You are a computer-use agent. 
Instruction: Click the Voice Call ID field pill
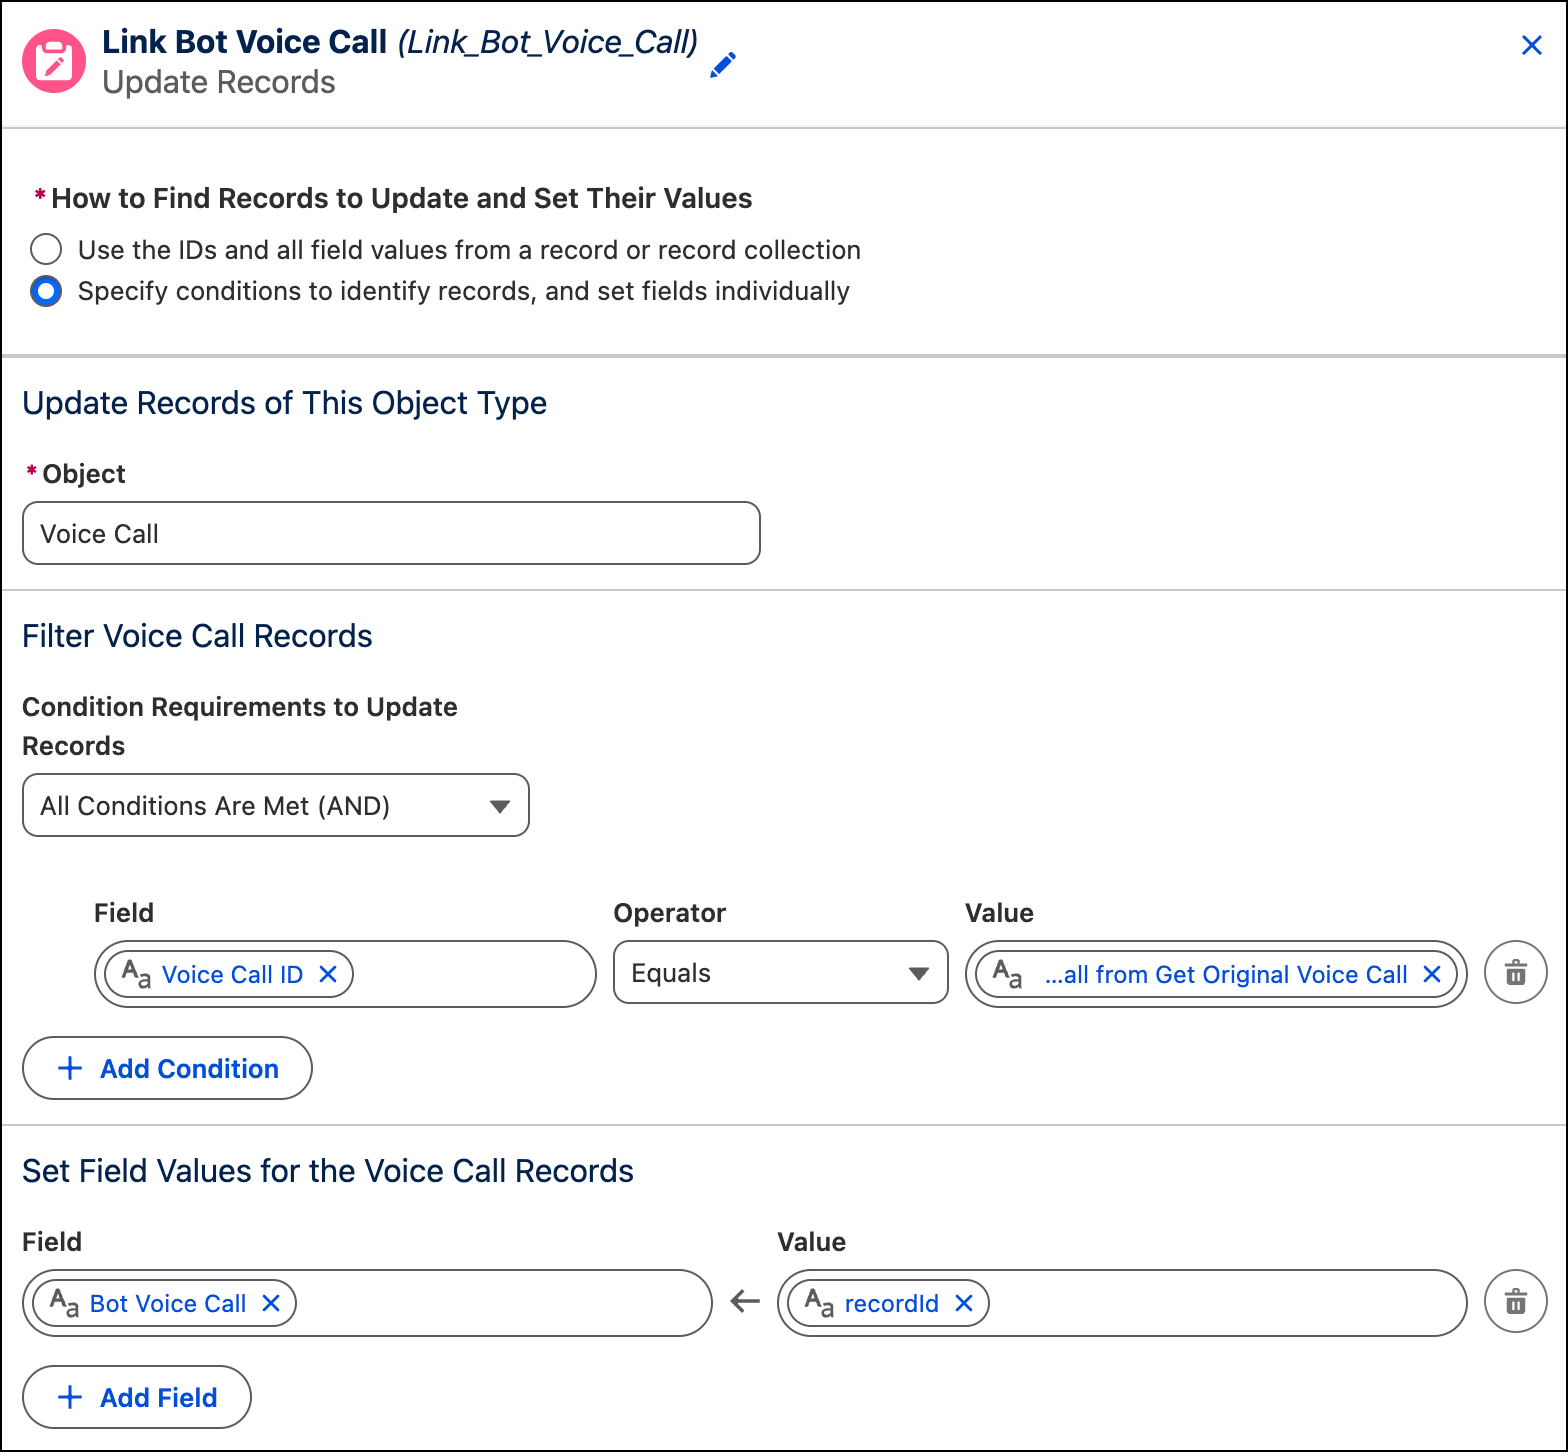(x=229, y=974)
